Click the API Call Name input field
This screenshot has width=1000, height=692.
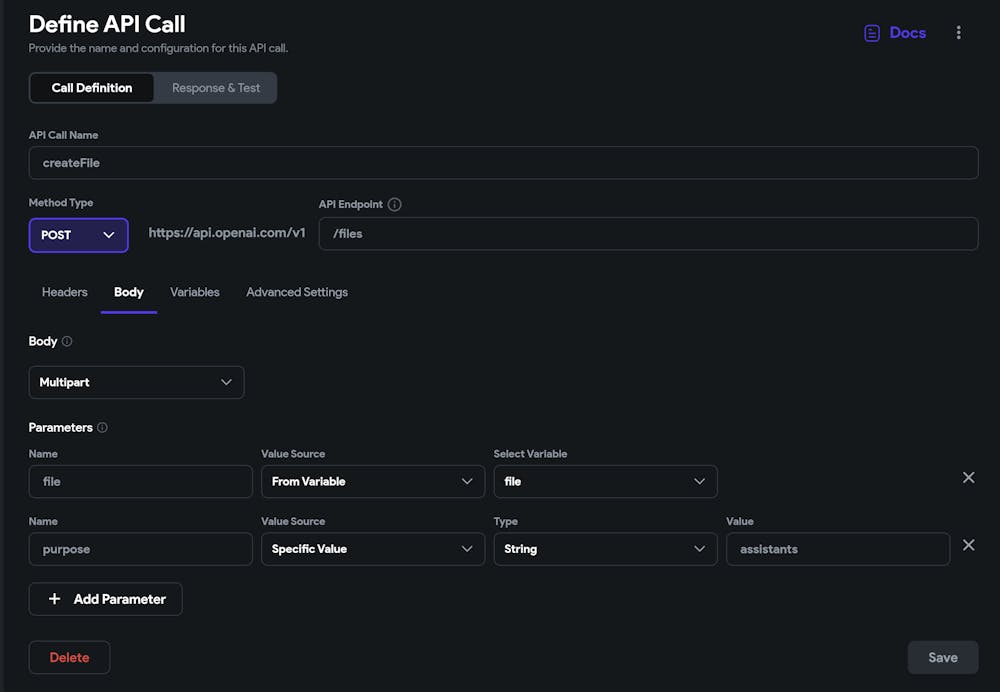tap(503, 163)
